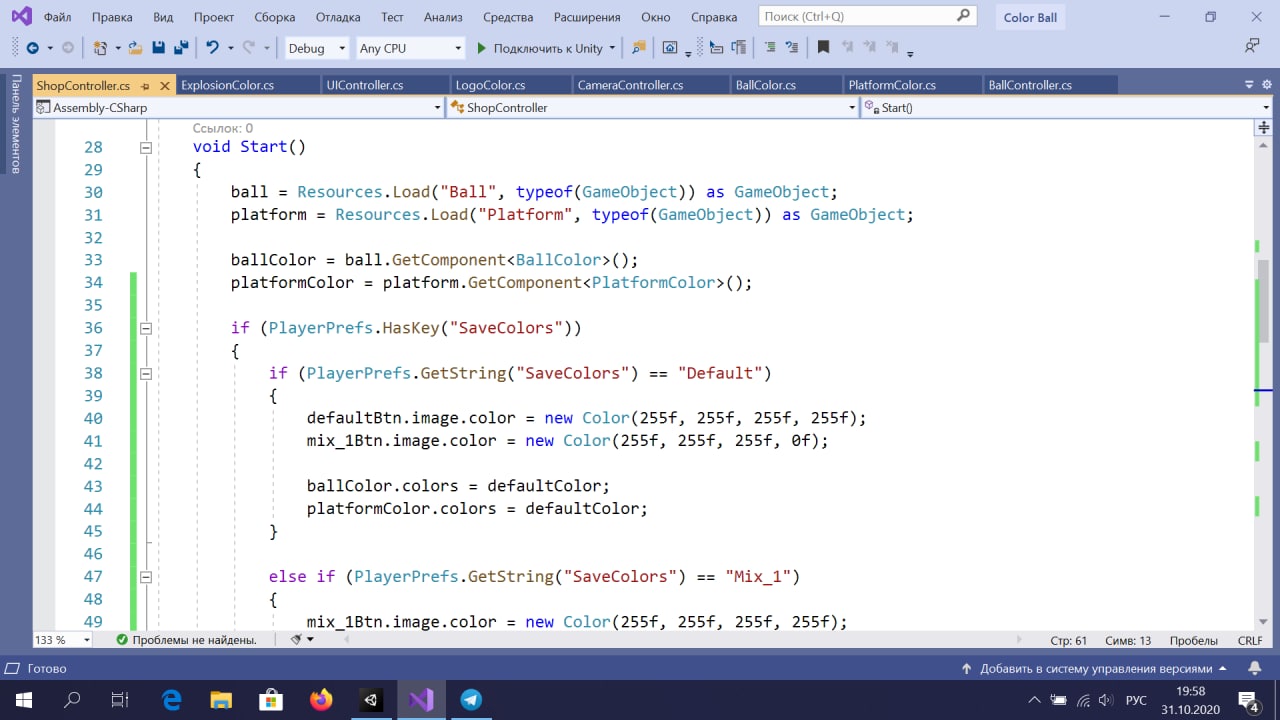
Task: Click the Пробелы indentation indicator
Action: tap(1193, 640)
